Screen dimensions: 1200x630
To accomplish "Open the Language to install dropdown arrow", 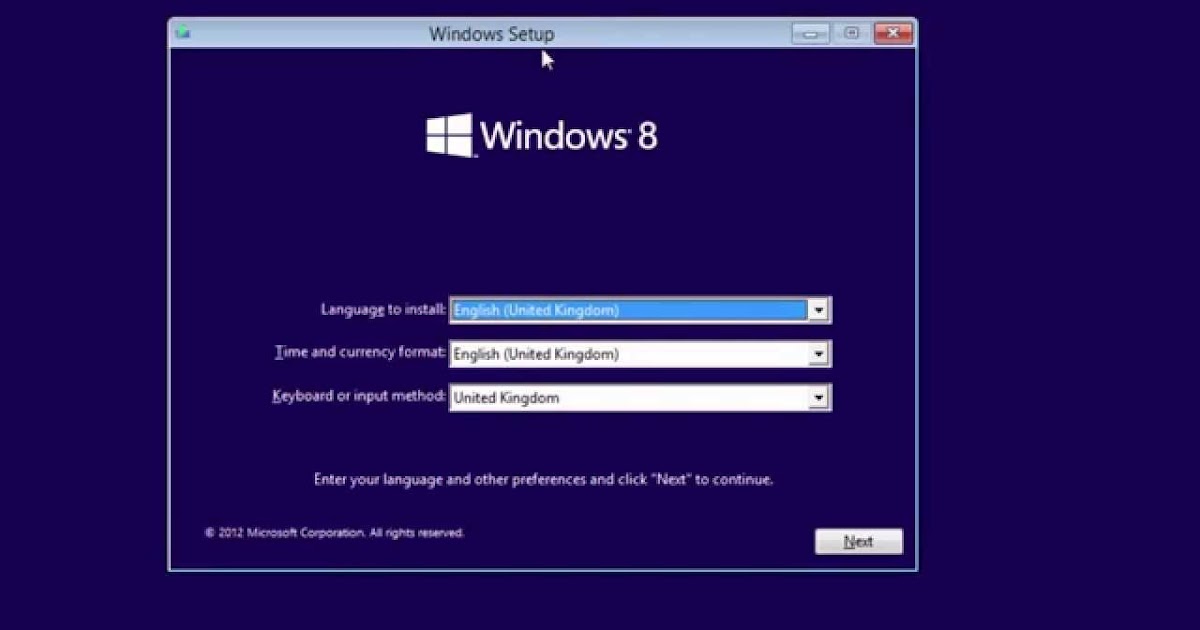I will click(819, 310).
